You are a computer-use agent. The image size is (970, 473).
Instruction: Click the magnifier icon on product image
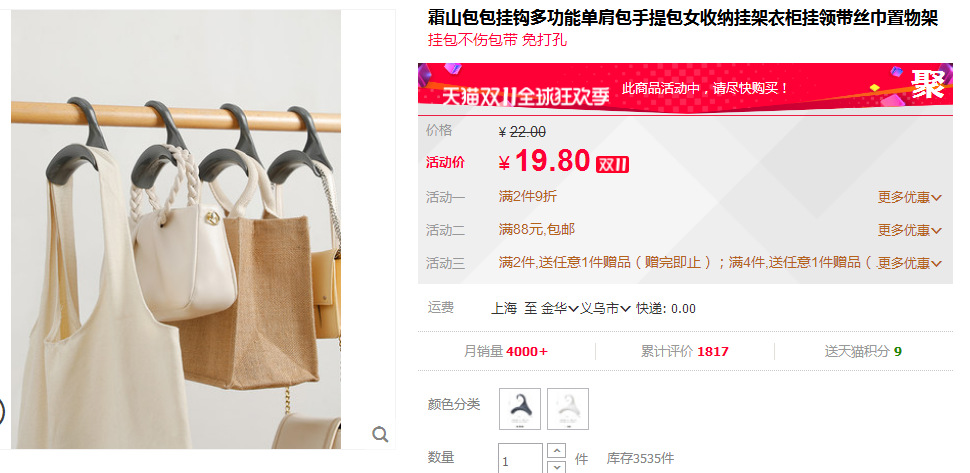[x=380, y=435]
